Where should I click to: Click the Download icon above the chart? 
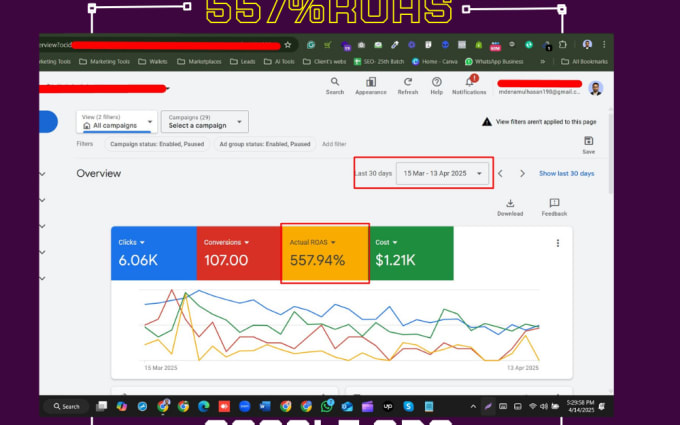(x=510, y=203)
